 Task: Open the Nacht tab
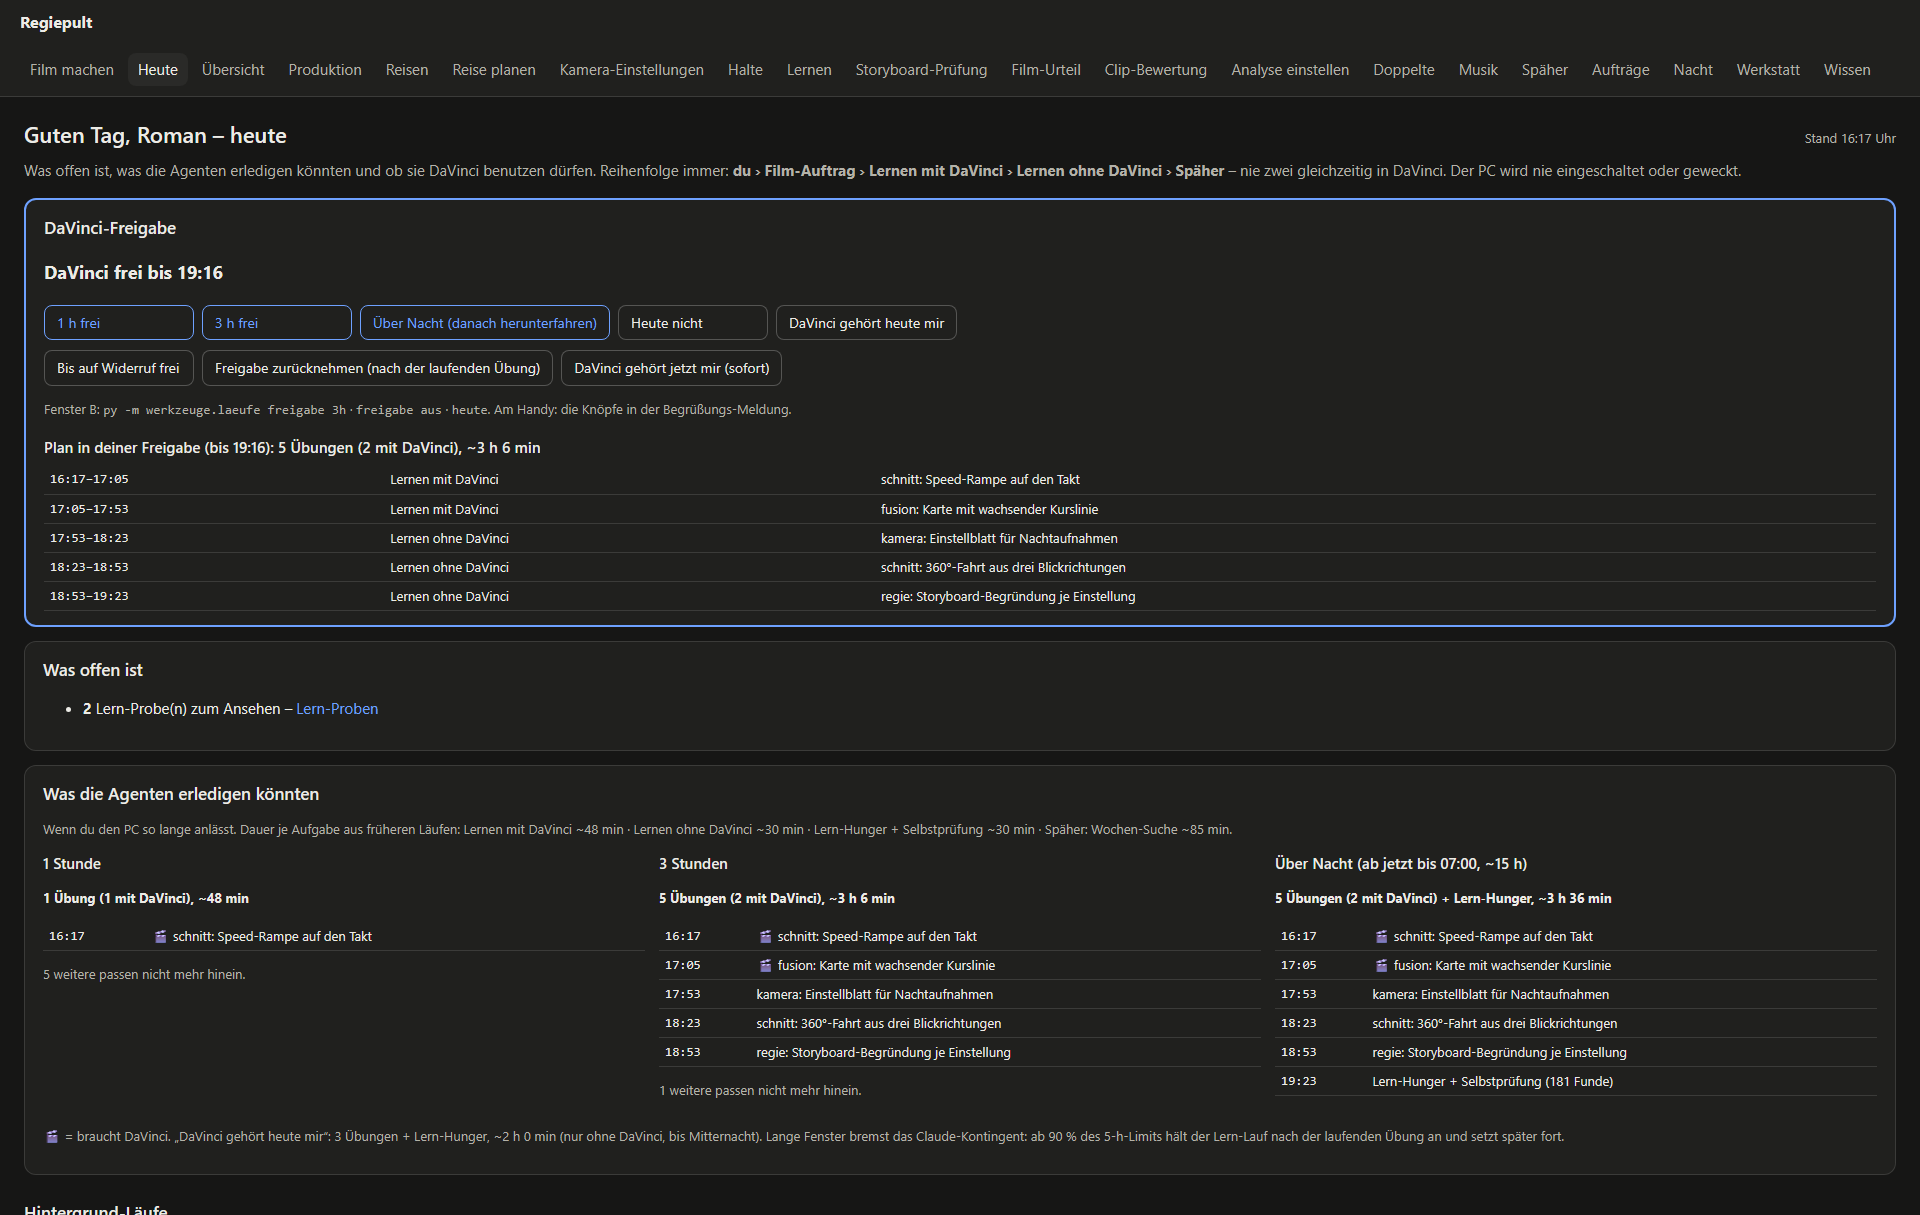tap(1693, 70)
